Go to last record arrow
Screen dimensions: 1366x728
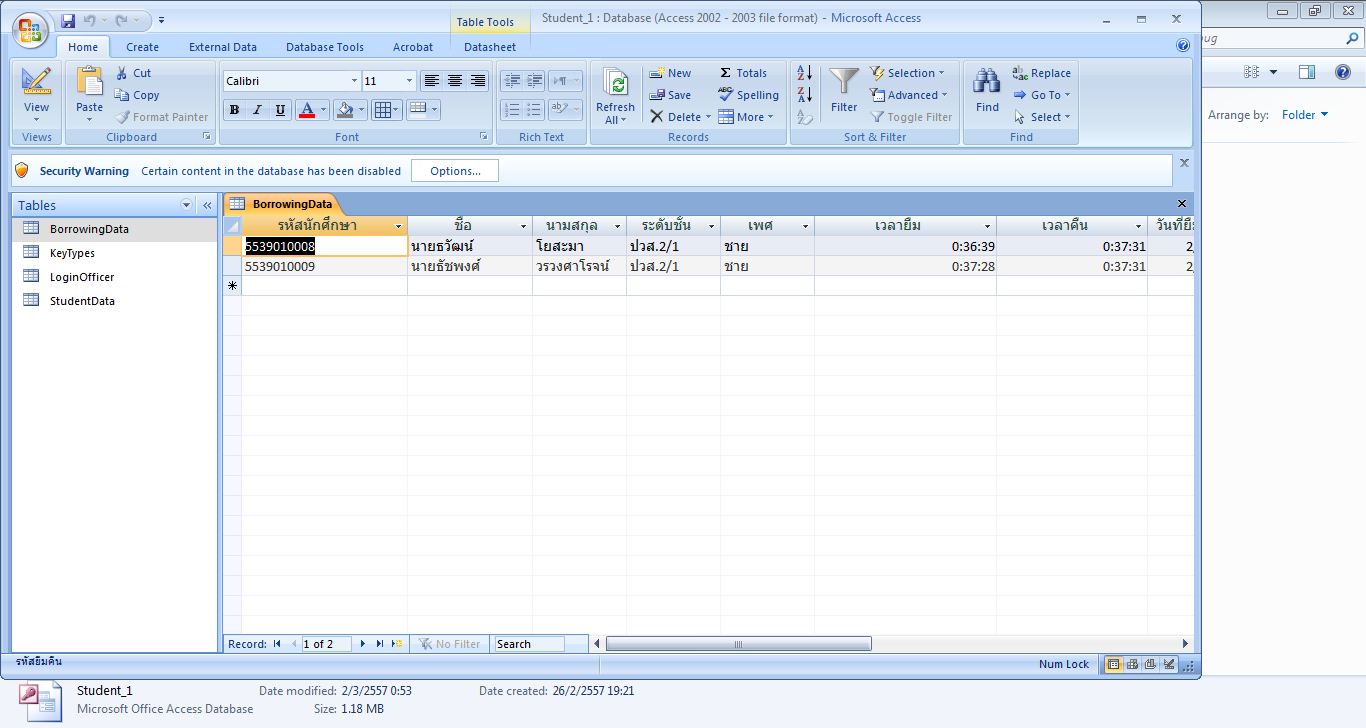(380, 644)
